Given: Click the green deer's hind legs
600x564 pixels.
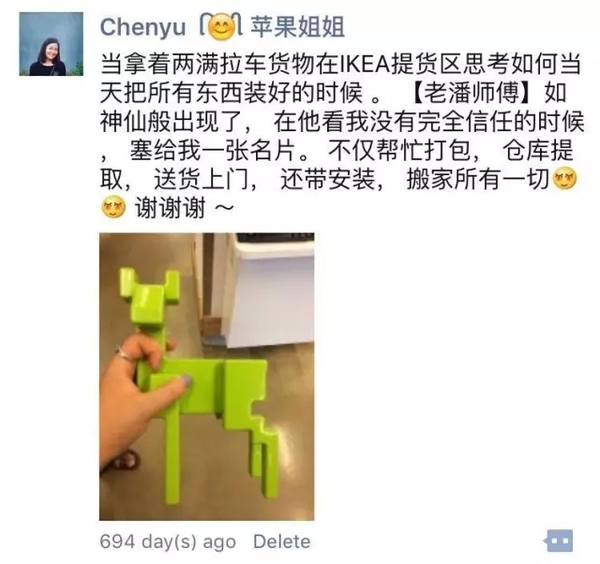Looking at the screenshot, I should click(264, 455).
